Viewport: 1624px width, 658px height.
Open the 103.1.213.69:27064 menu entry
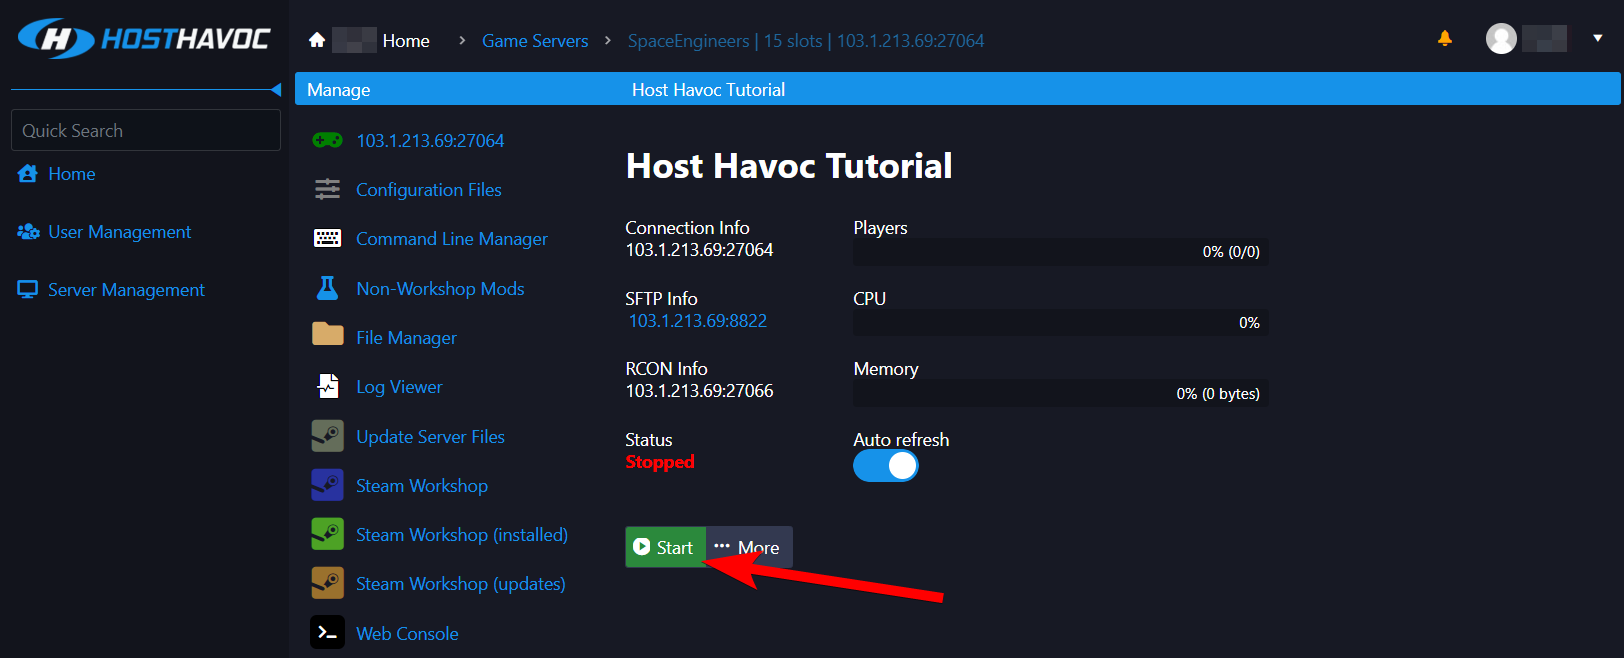coord(430,141)
